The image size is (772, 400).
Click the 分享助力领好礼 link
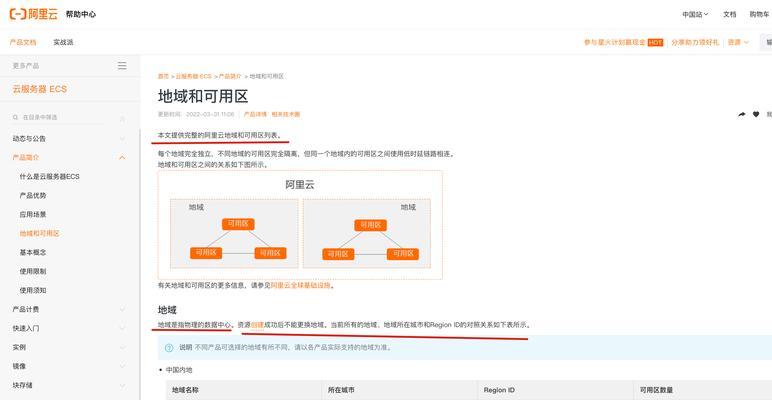(x=695, y=42)
